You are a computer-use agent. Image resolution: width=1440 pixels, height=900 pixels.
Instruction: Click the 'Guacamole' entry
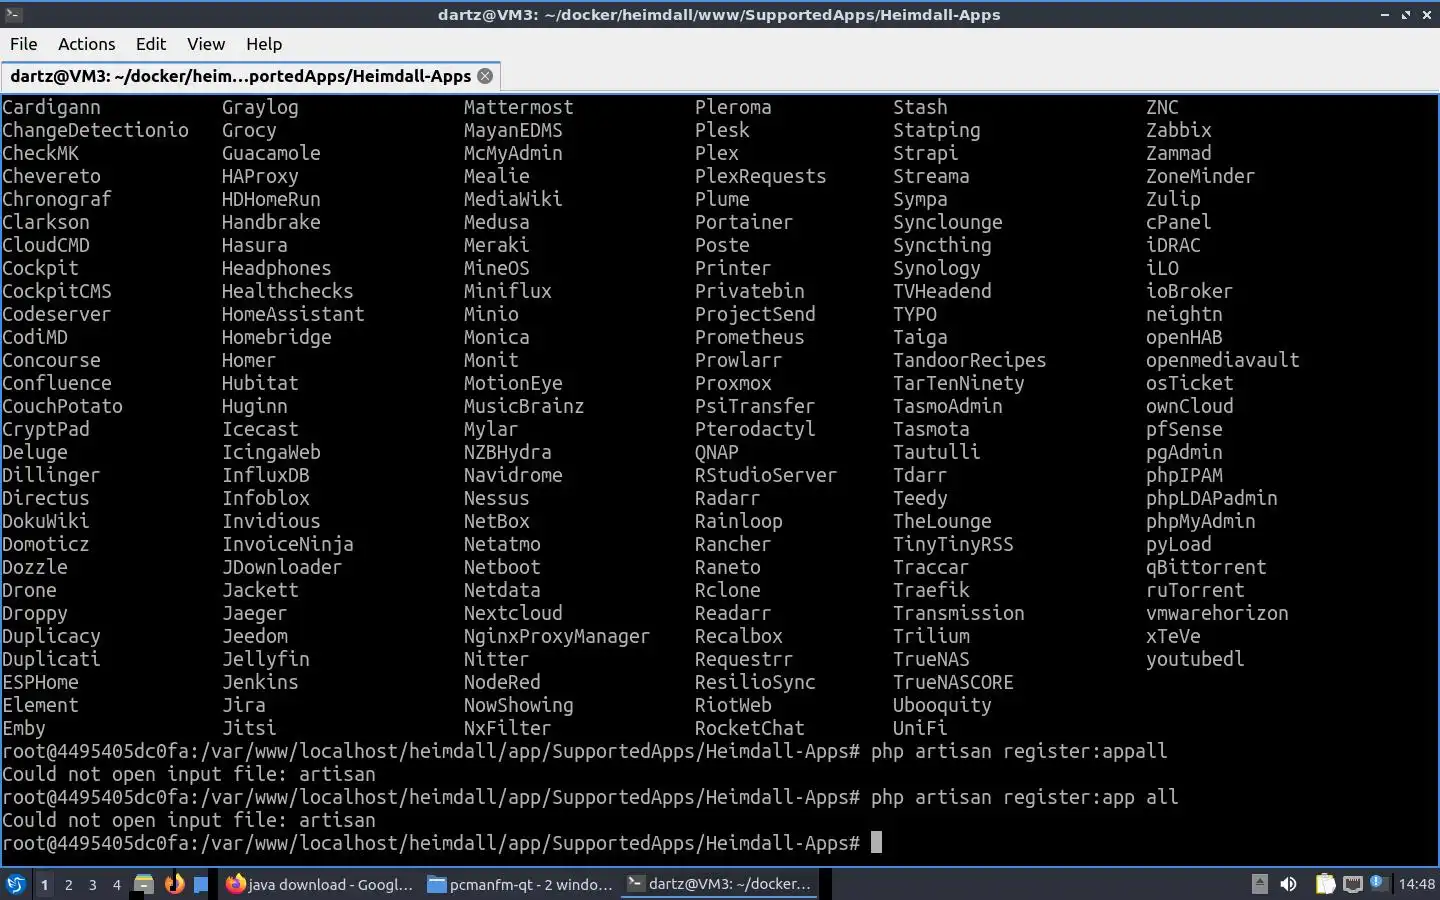pyautogui.click(x=271, y=153)
